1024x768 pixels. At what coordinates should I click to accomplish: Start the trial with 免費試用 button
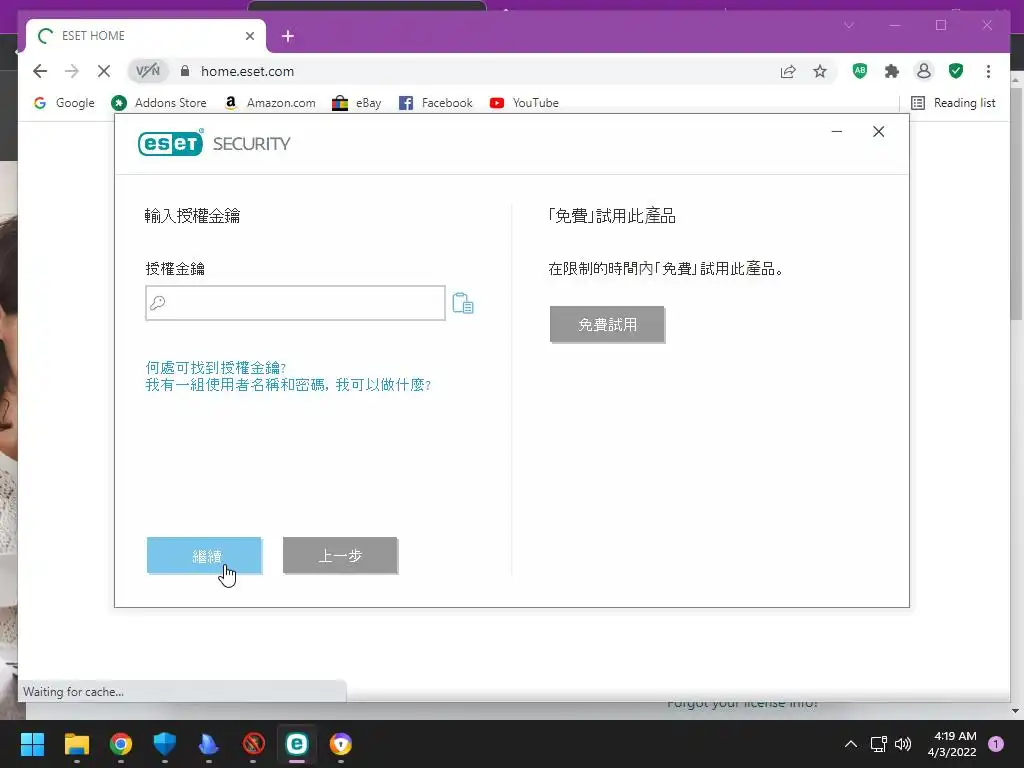(607, 325)
